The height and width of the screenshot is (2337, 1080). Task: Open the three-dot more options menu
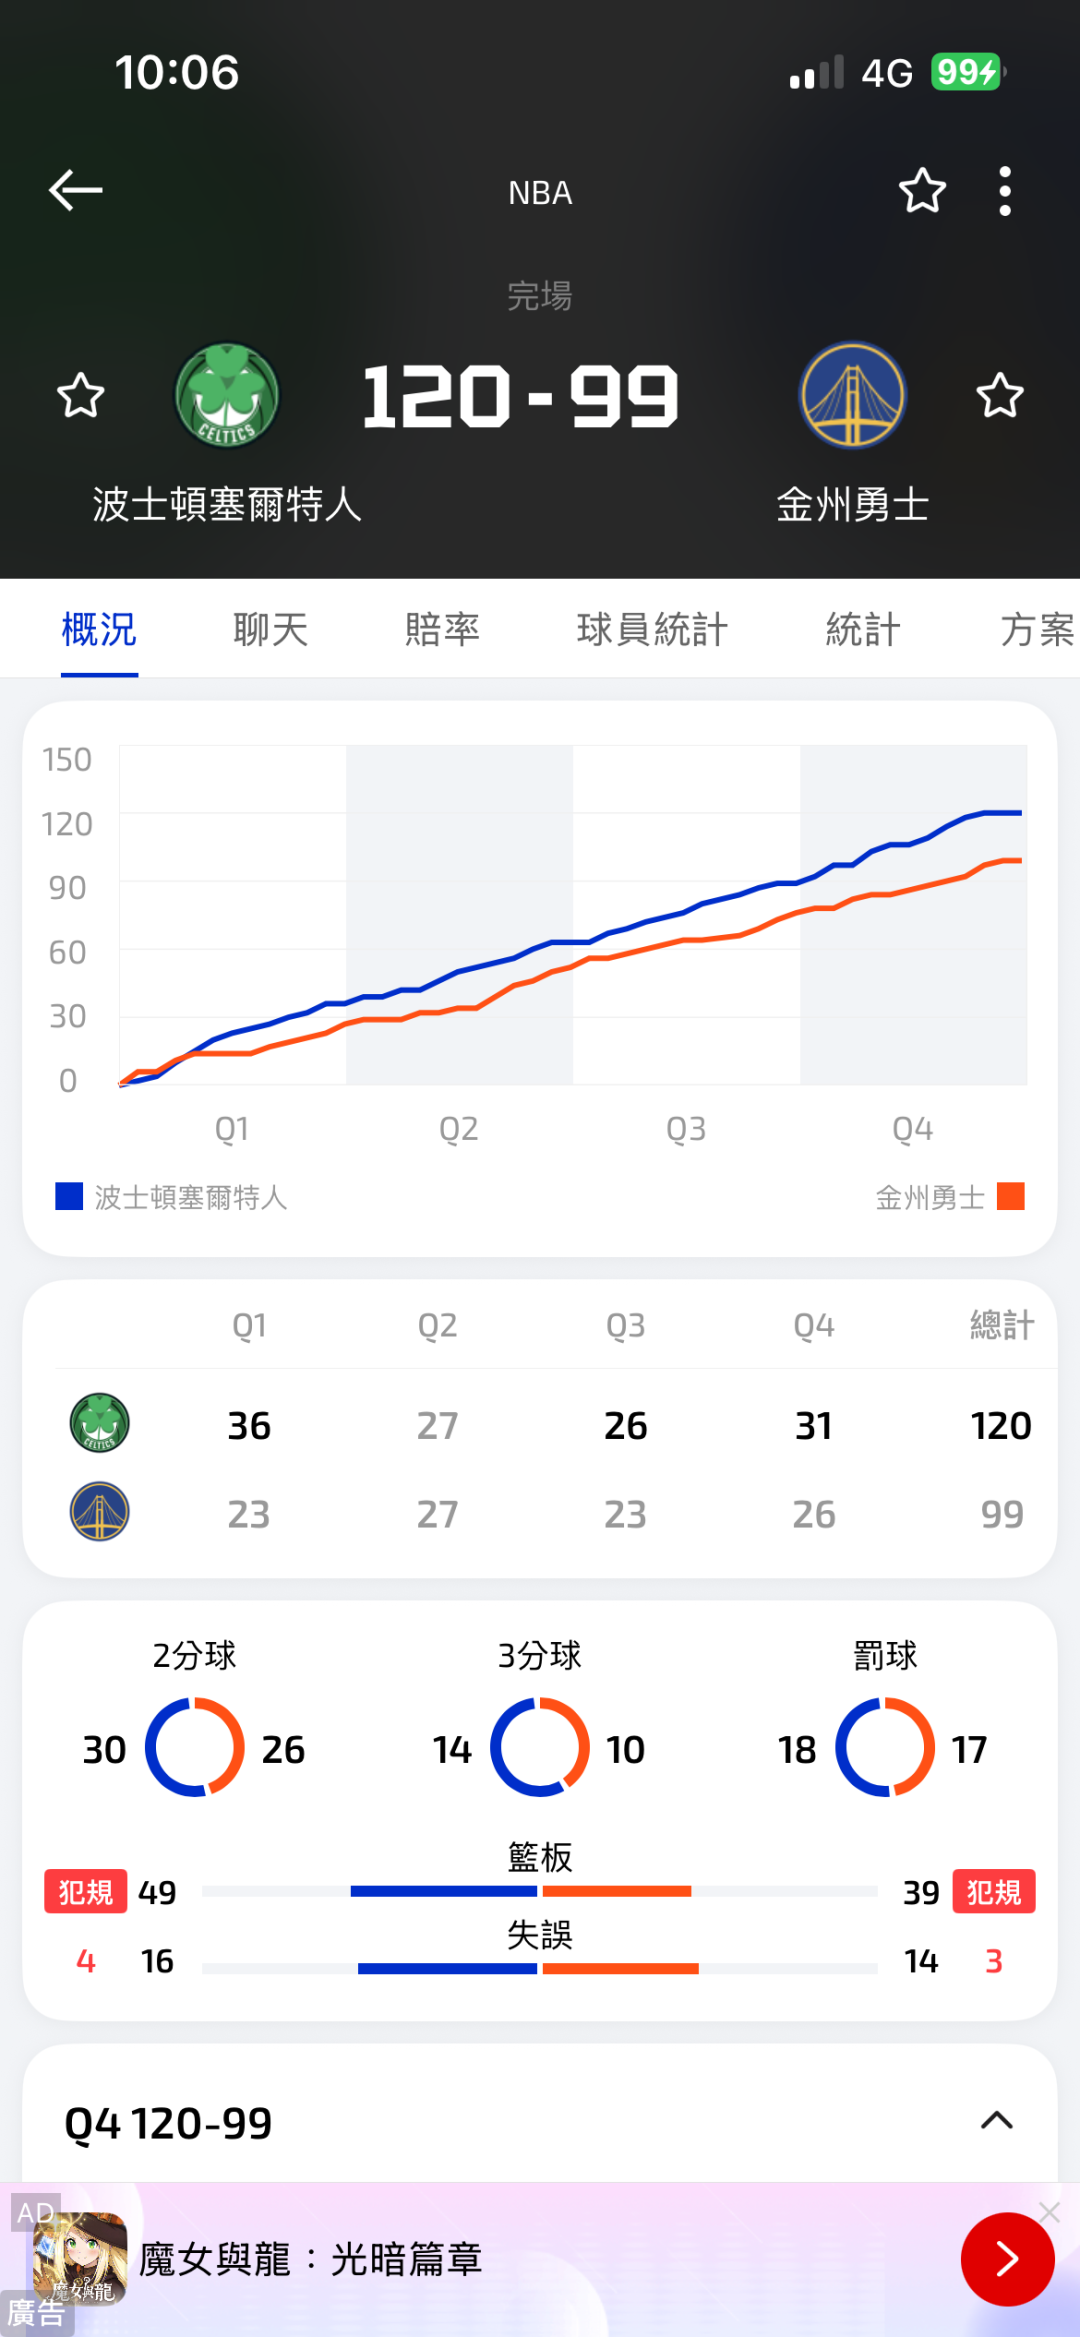point(1005,191)
